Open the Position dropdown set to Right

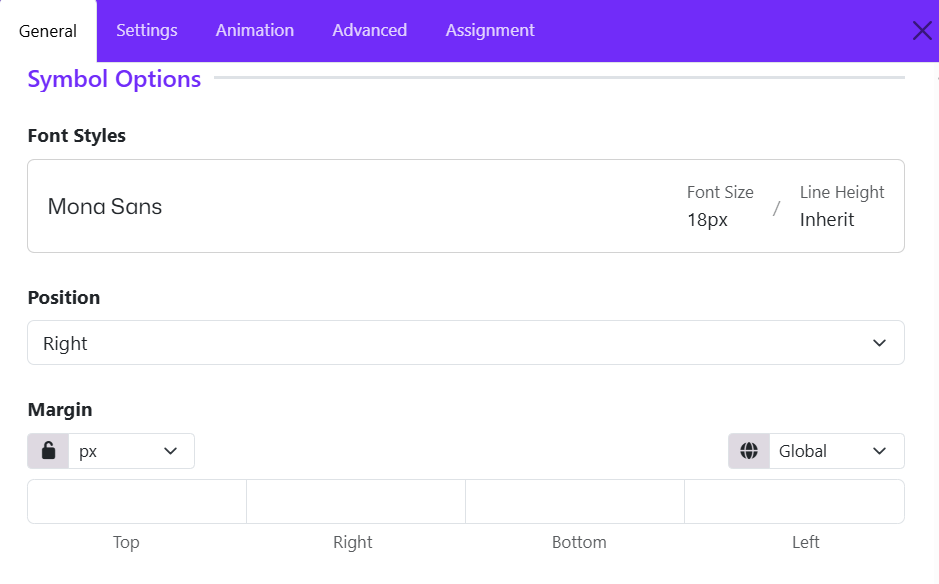(465, 343)
